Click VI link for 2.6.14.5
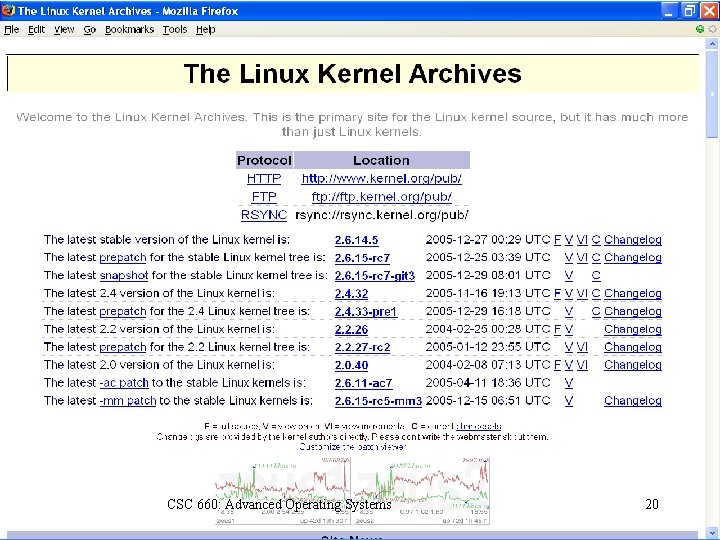 tap(582, 240)
